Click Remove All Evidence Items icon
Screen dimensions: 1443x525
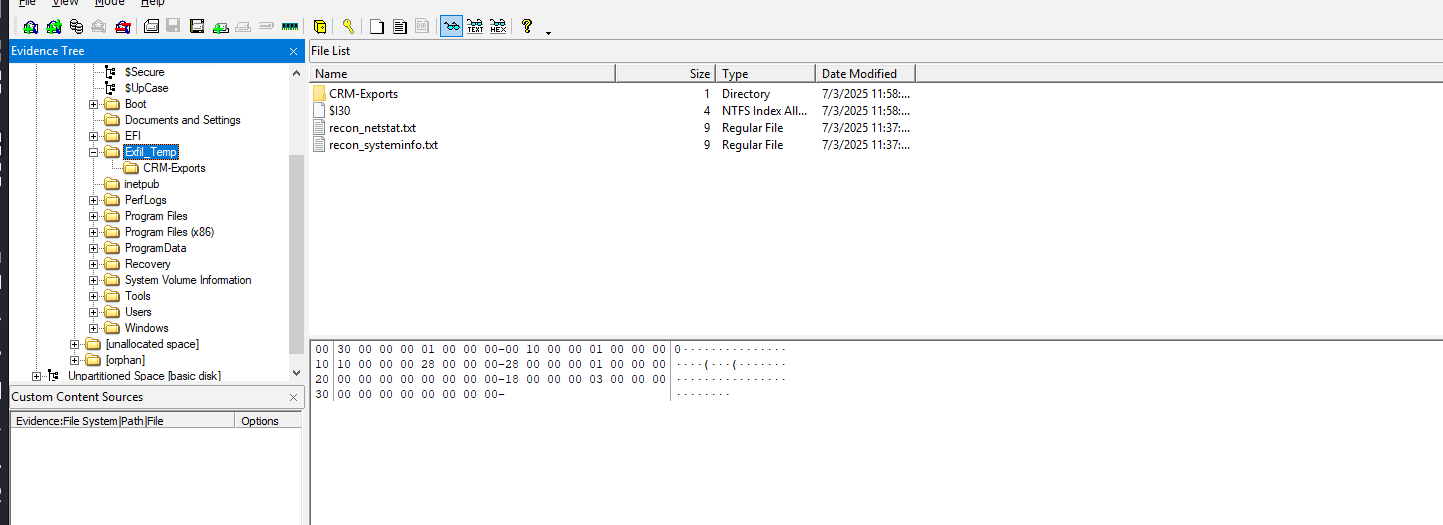122,27
